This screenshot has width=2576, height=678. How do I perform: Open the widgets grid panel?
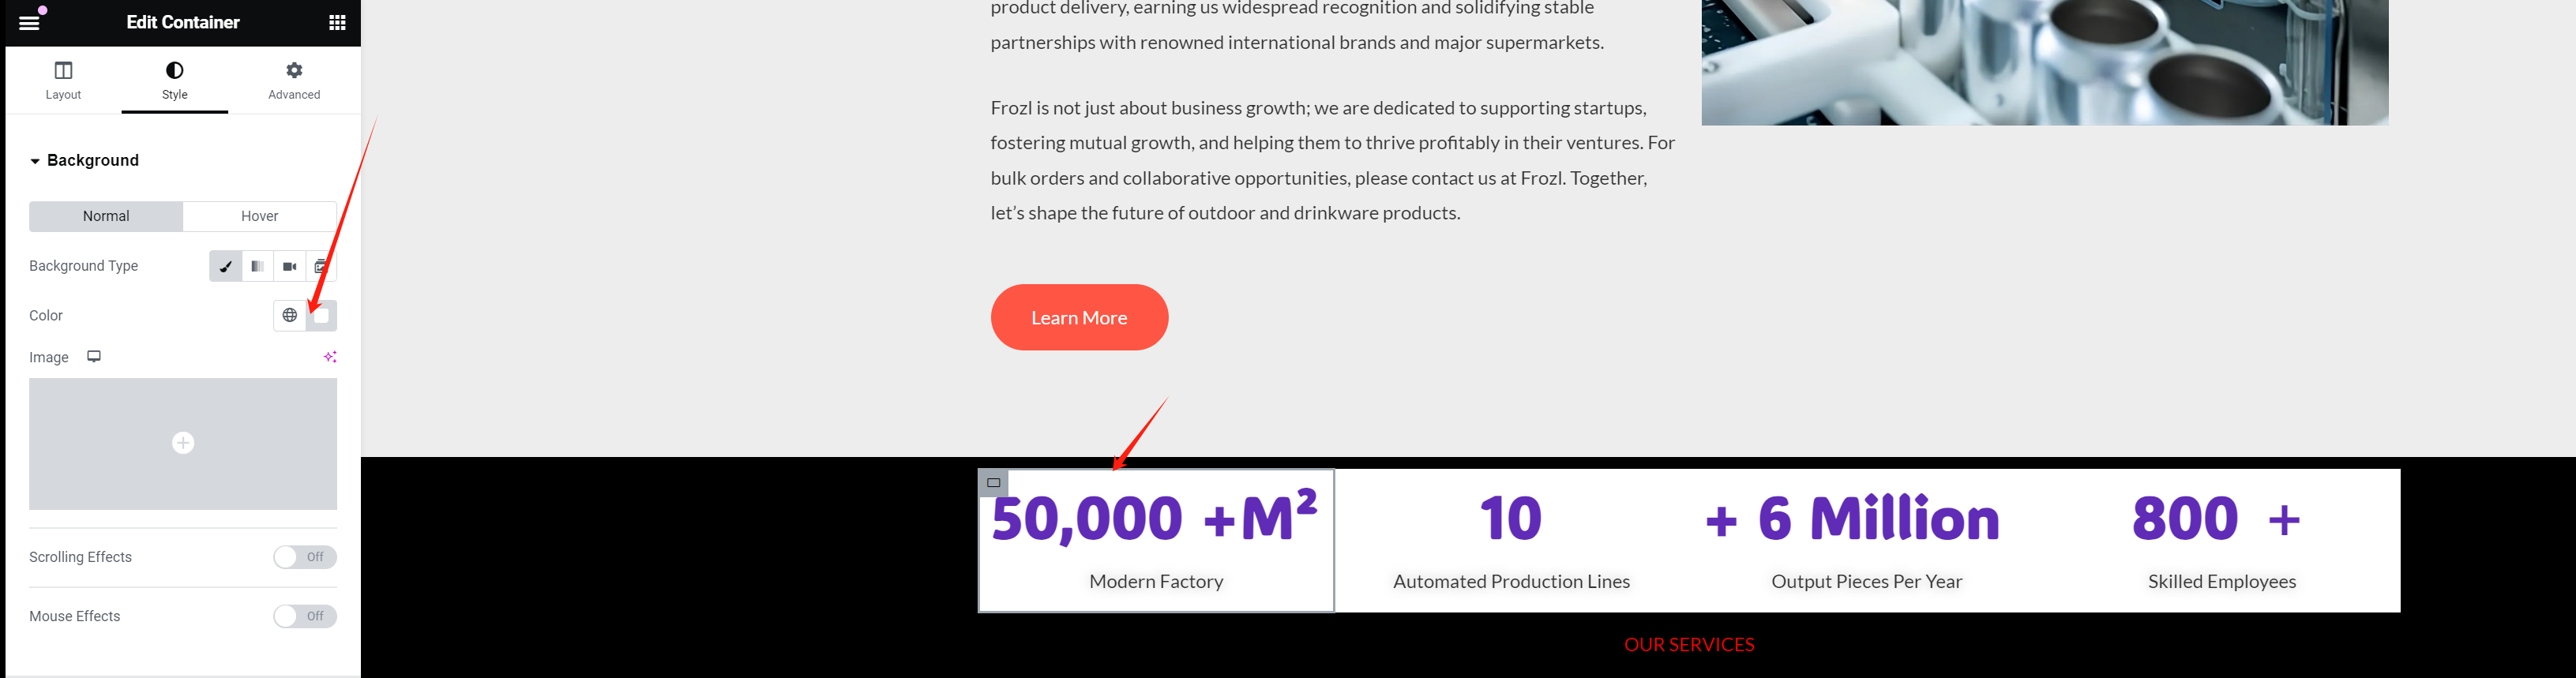[337, 22]
